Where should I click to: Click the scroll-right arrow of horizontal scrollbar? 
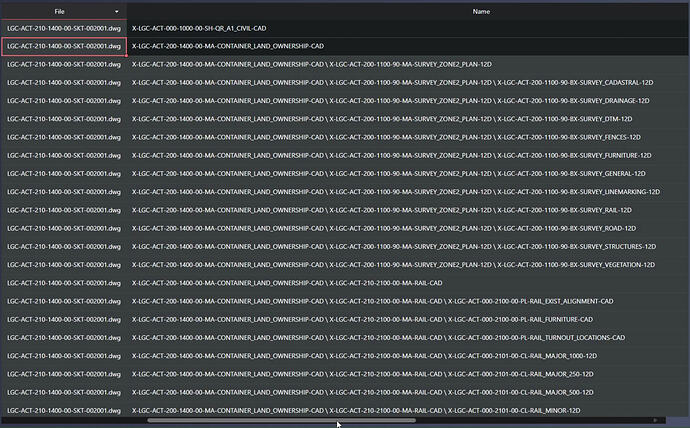[655, 421]
